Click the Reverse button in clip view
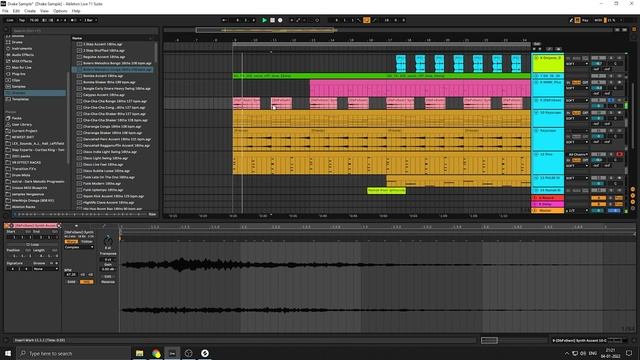 coord(108,282)
